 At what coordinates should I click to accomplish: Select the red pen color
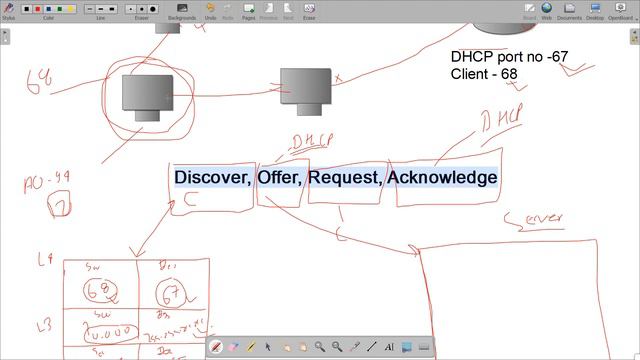(38, 9)
